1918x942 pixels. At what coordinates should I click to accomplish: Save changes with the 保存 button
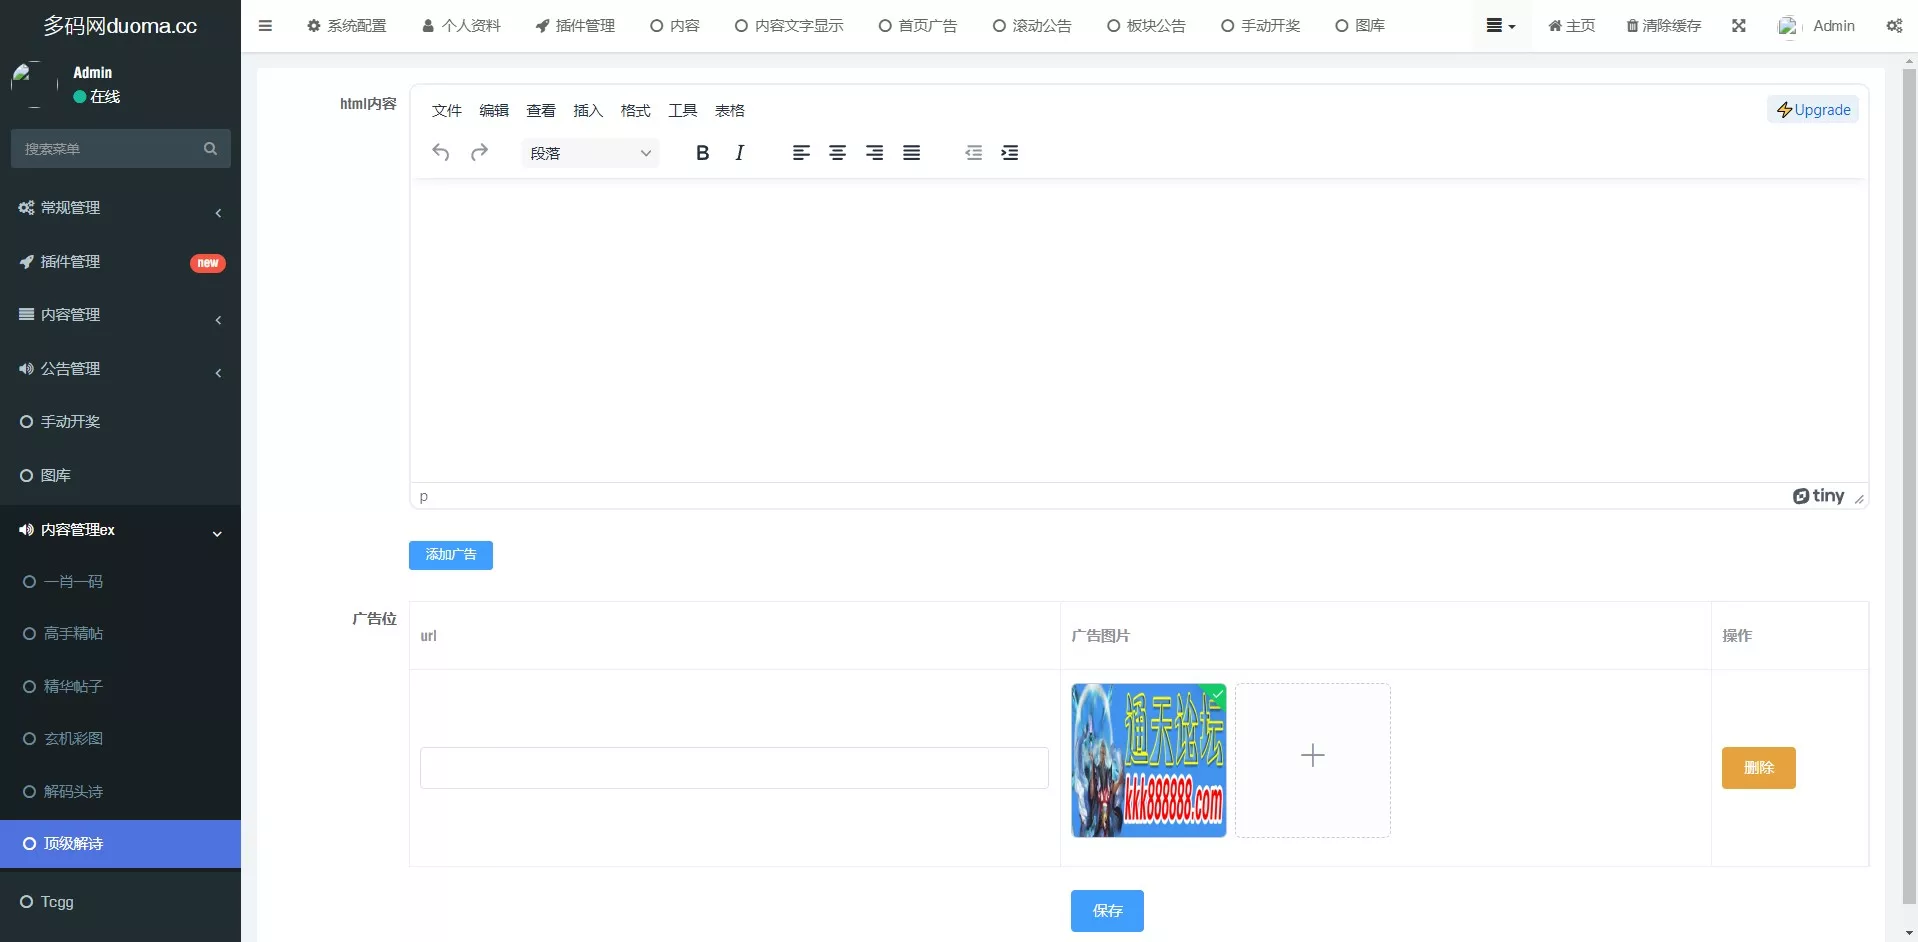(x=1107, y=910)
